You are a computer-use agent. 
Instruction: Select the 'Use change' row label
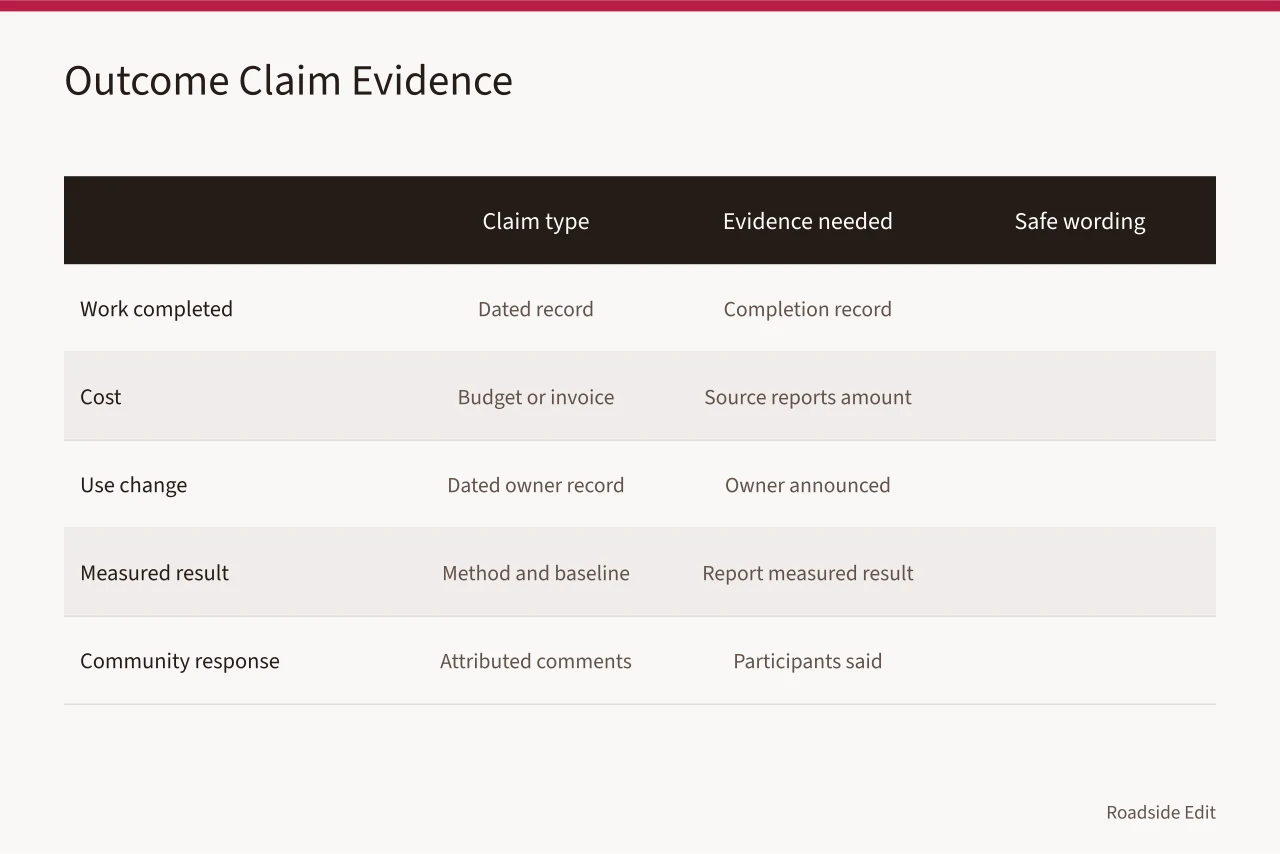(x=133, y=485)
